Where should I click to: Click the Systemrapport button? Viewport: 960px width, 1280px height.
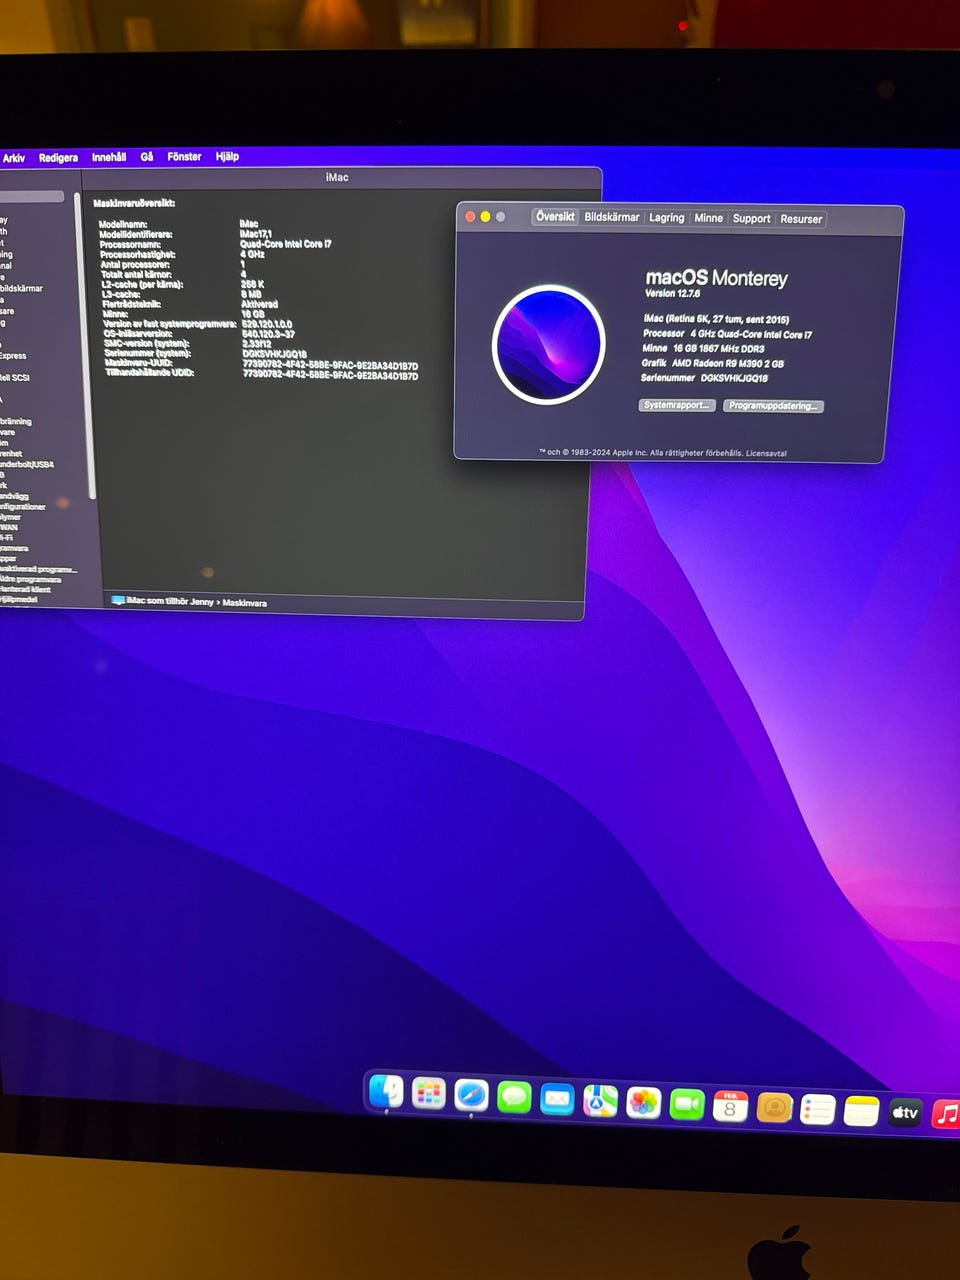pos(677,405)
